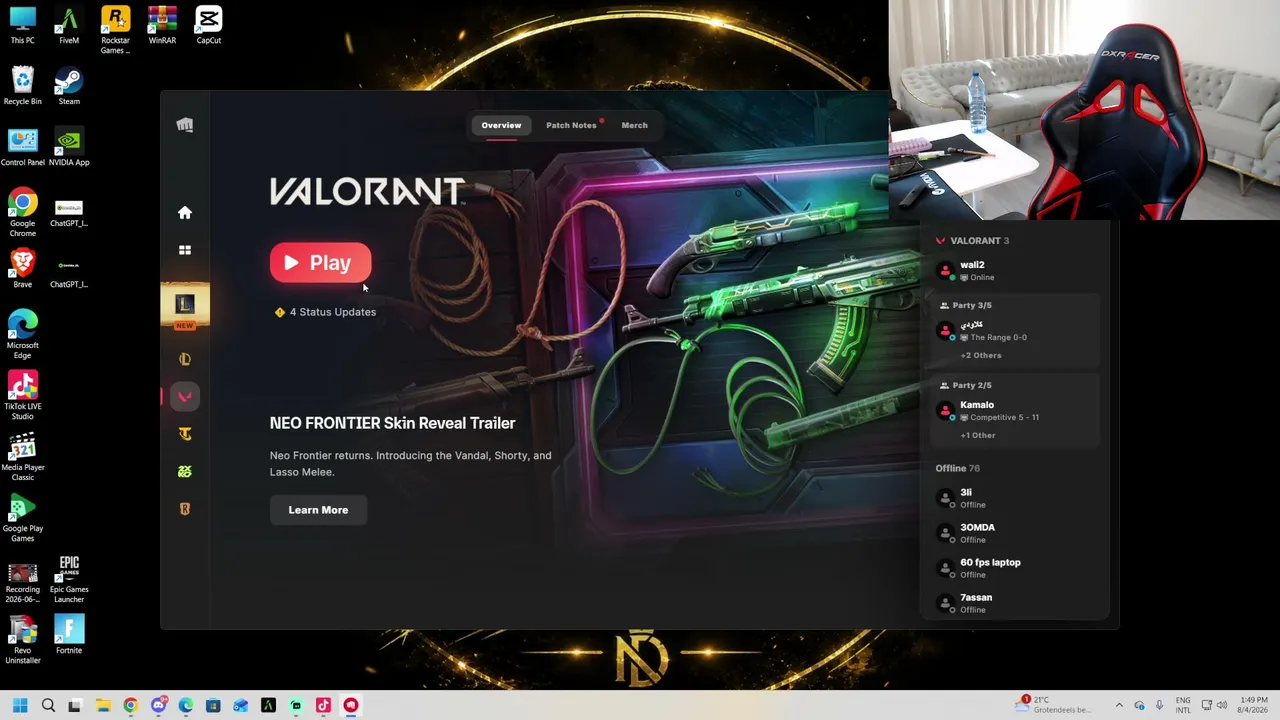The height and width of the screenshot is (720, 1280).
Task: Open the Recycle Bin desktop icon
Action: 23,86
